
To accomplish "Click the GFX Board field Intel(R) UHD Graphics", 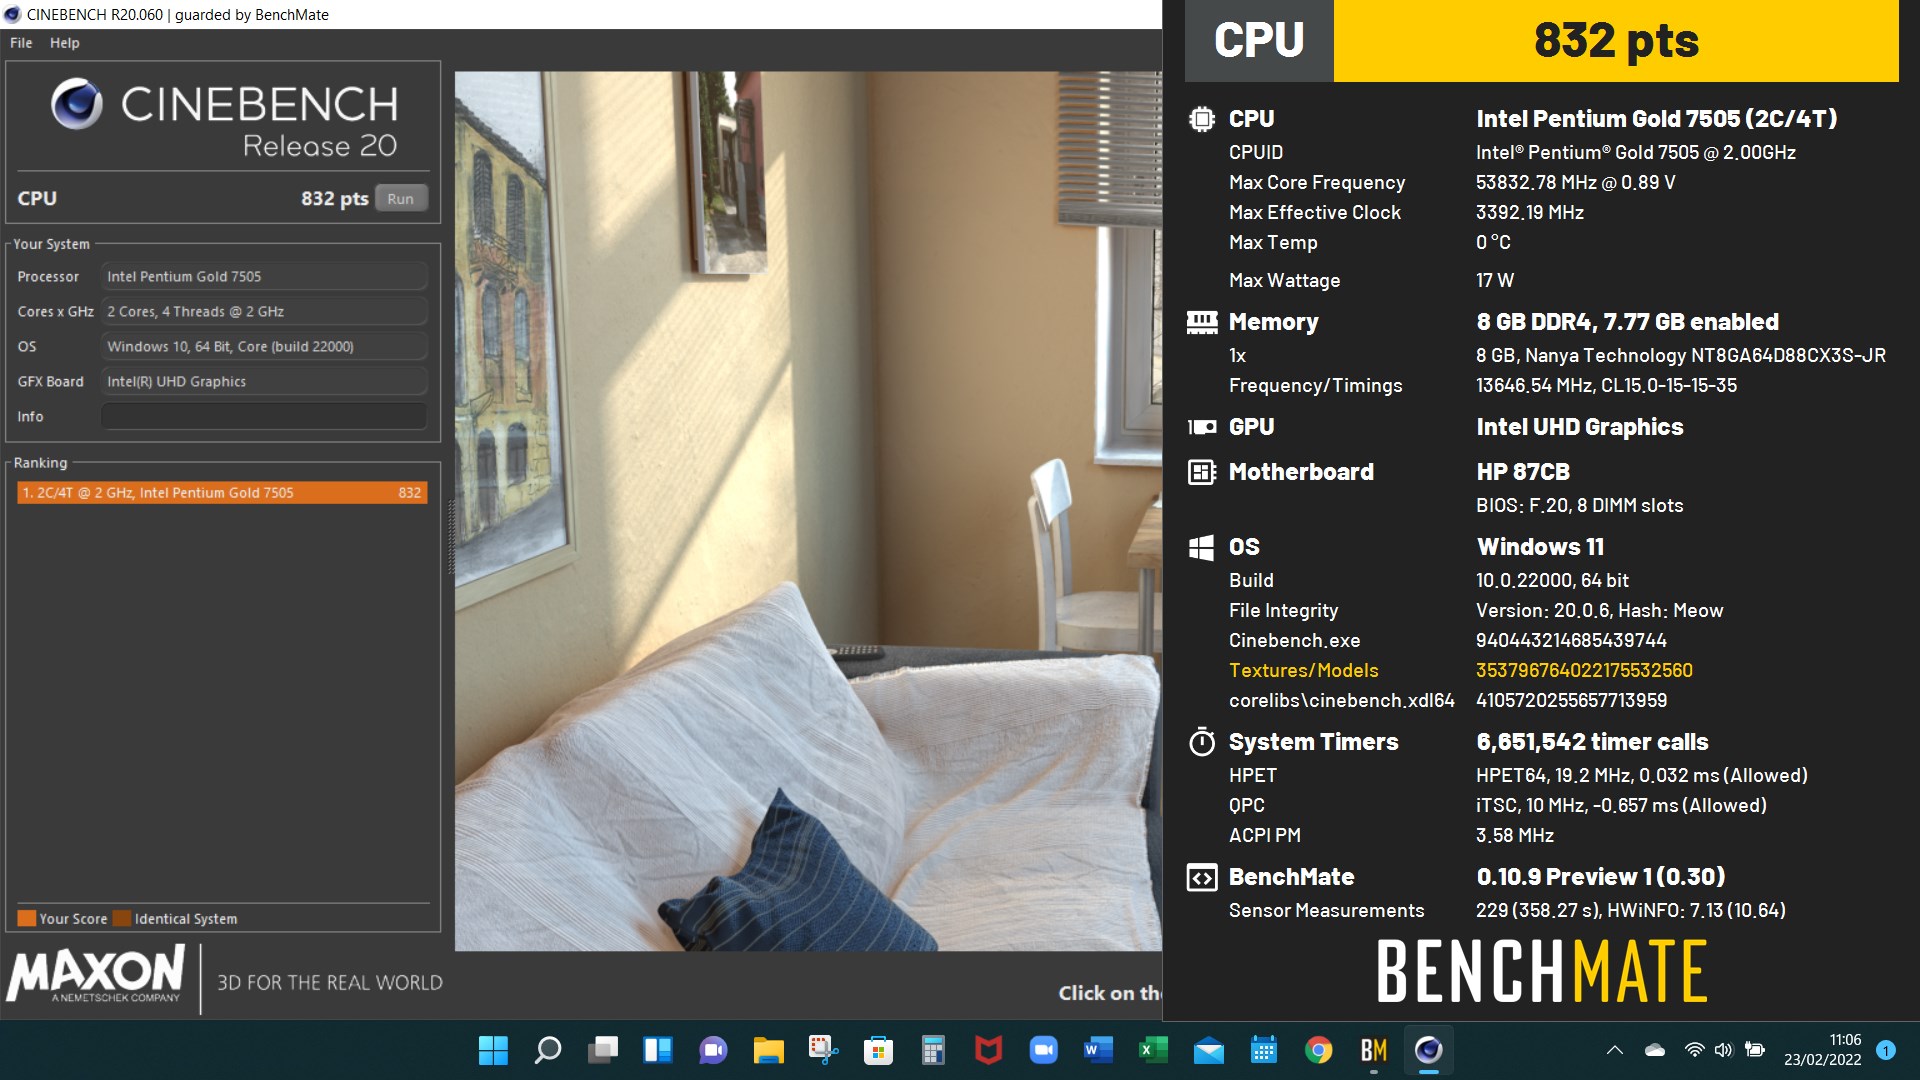I will coord(264,381).
